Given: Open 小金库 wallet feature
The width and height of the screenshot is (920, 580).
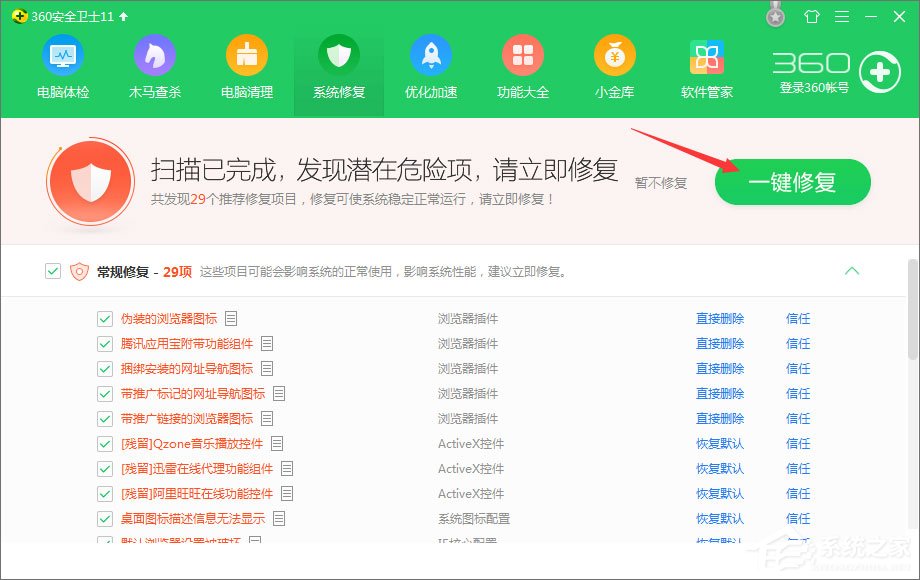Looking at the screenshot, I should pyautogui.click(x=614, y=67).
